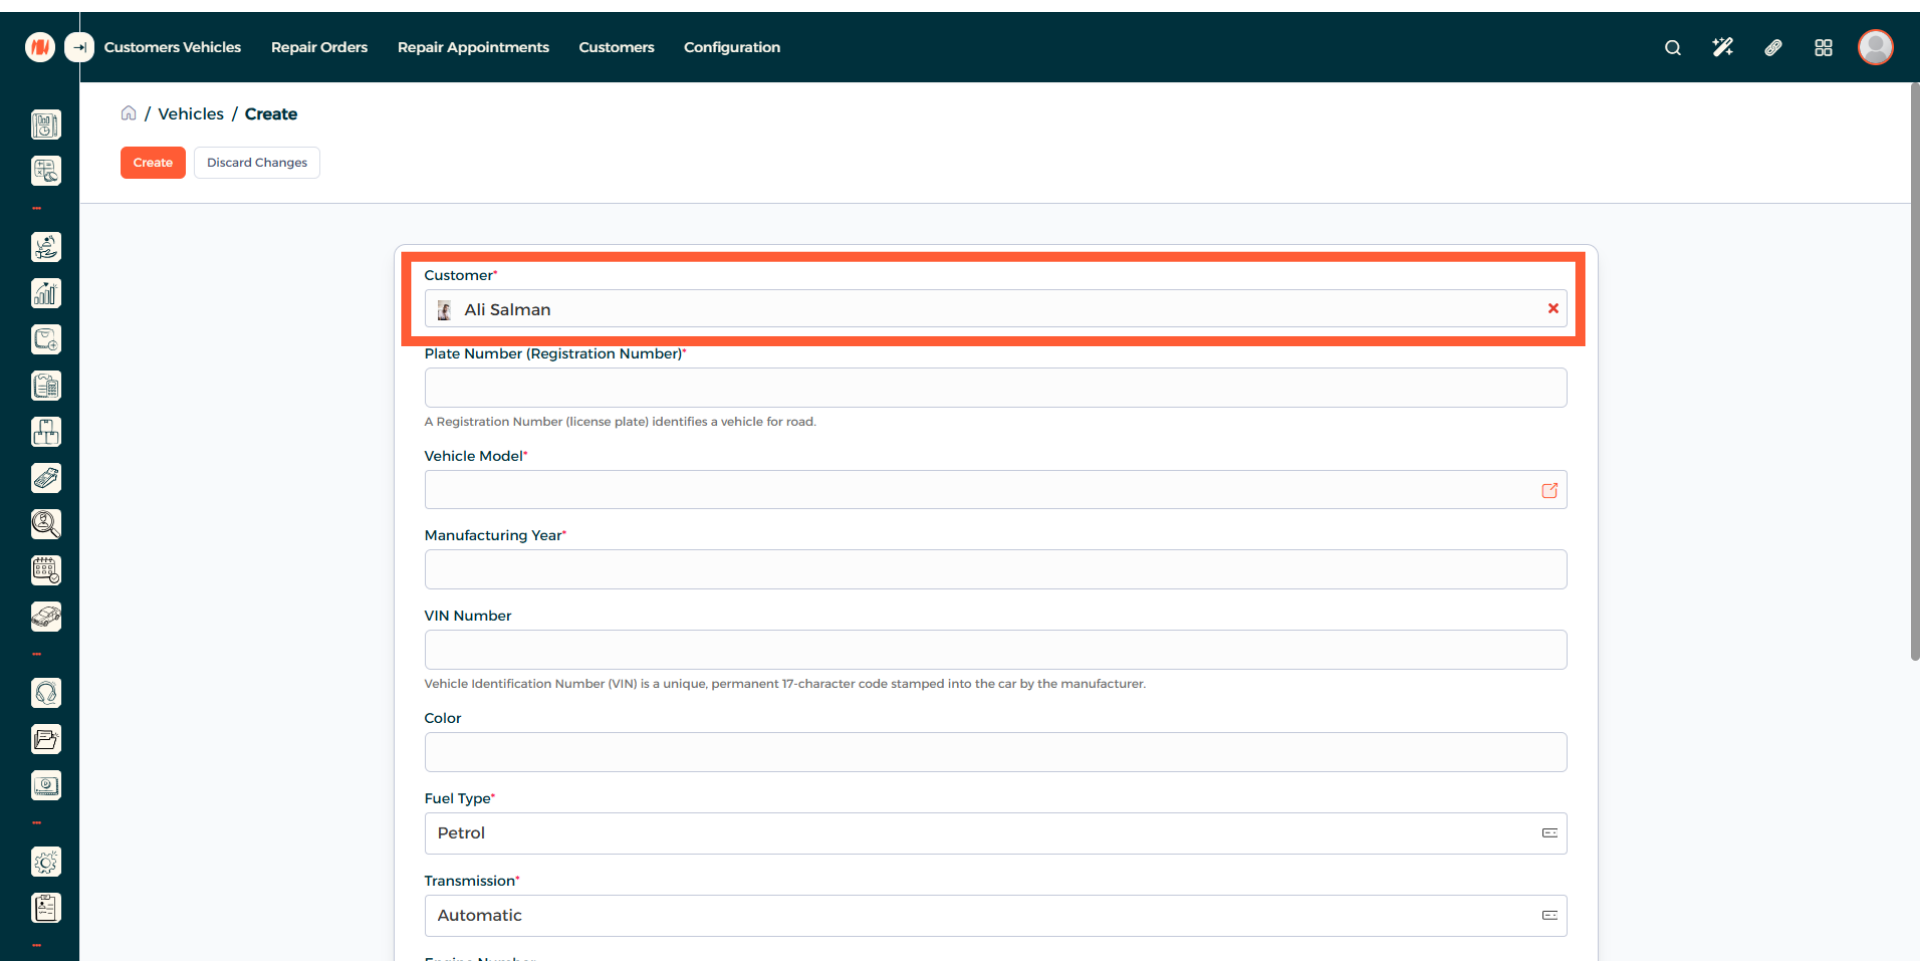Click the magic wand icon
The width and height of the screenshot is (1920, 961).
(x=1722, y=48)
